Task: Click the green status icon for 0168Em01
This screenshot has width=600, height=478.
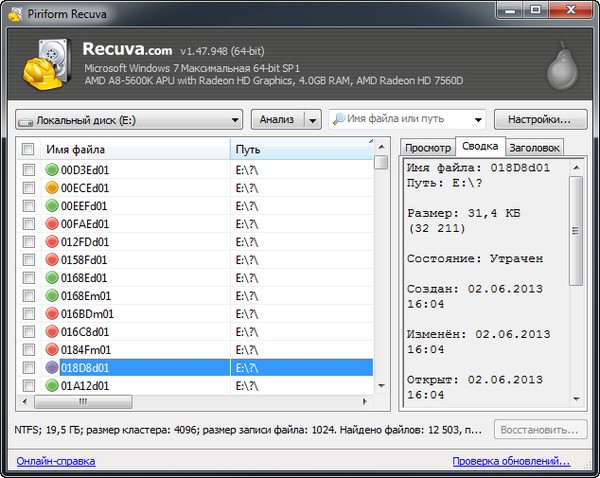Action: 52,296
